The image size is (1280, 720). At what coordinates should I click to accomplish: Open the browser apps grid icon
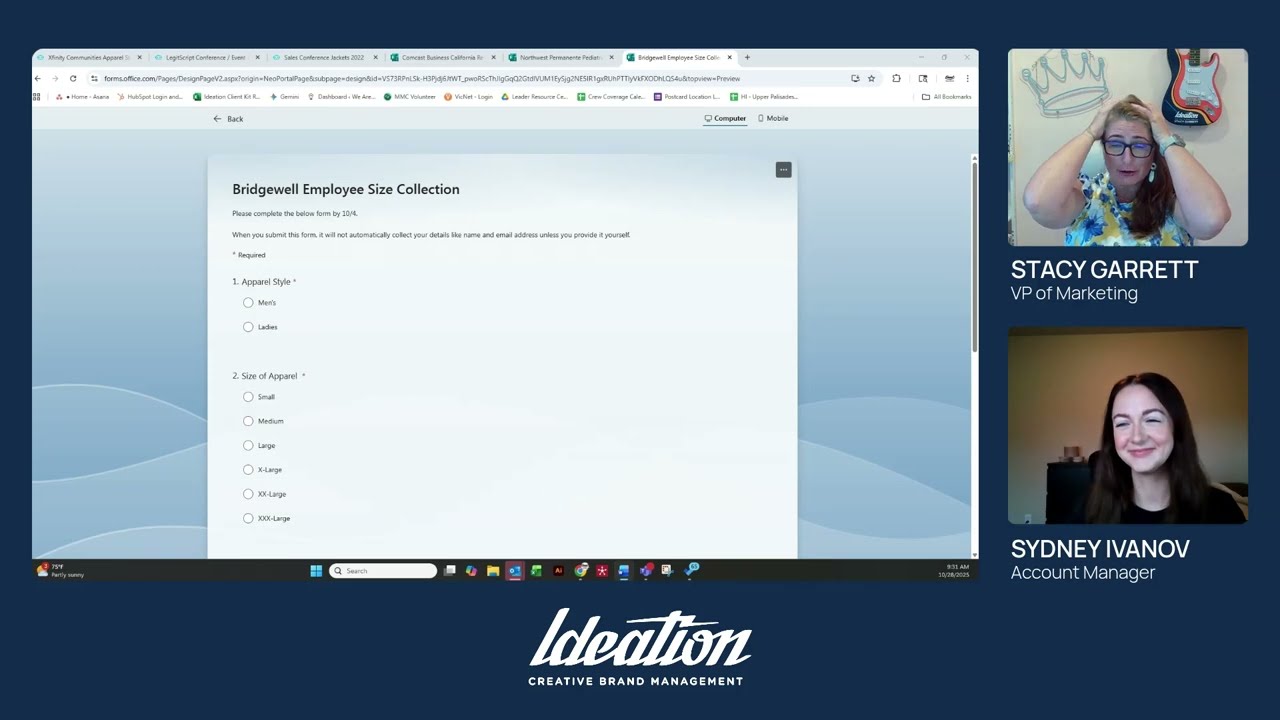tap(37, 97)
